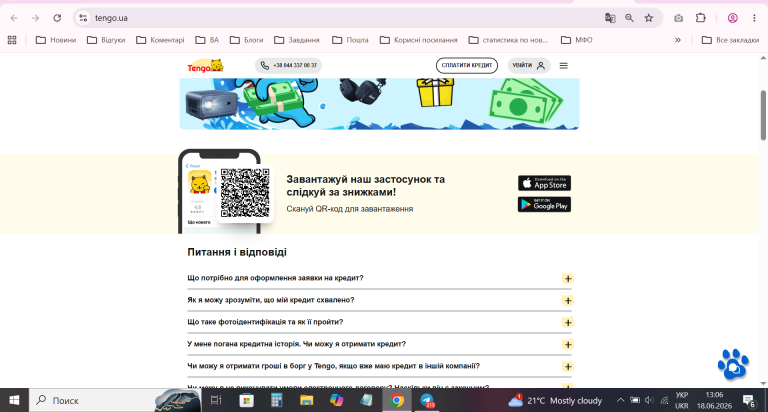Screen dimensions: 768x412
Task: Click the Tengo logo
Action: [x=205, y=66]
